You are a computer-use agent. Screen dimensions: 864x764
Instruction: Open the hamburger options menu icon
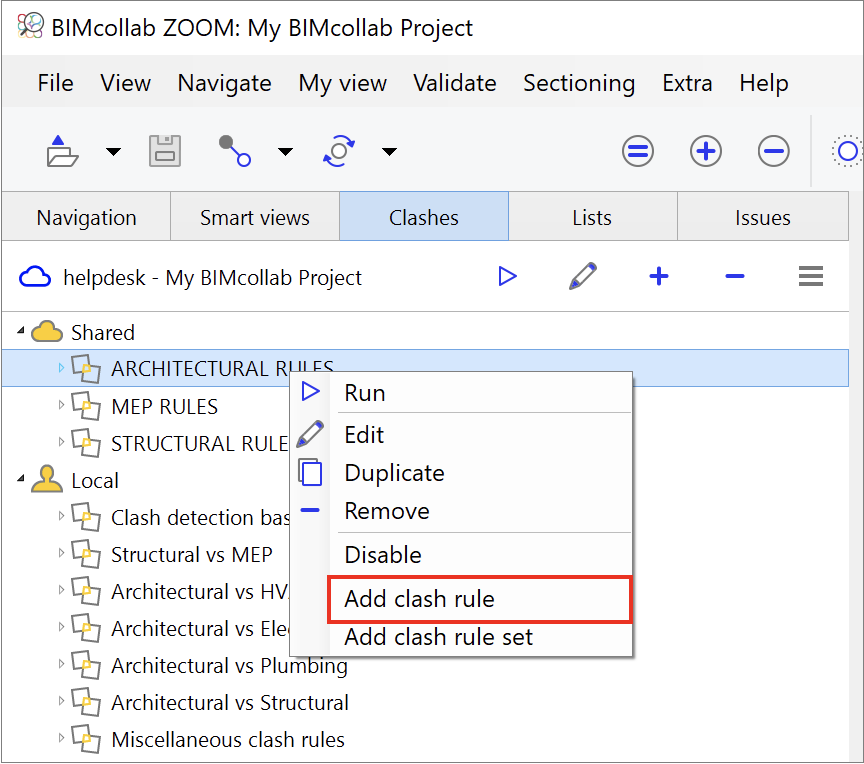pyautogui.click(x=811, y=277)
